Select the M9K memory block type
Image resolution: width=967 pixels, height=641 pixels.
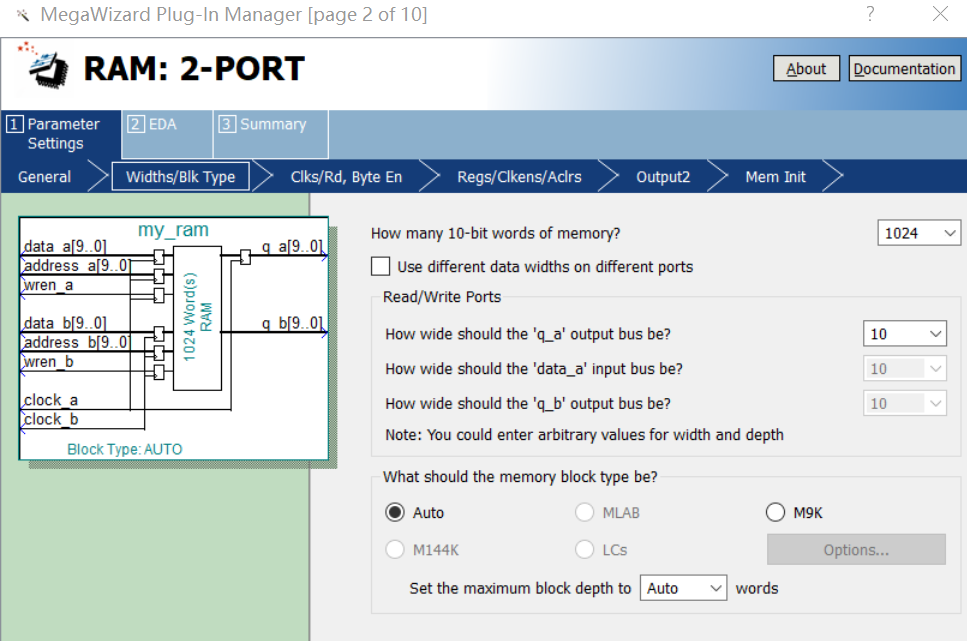coord(775,513)
